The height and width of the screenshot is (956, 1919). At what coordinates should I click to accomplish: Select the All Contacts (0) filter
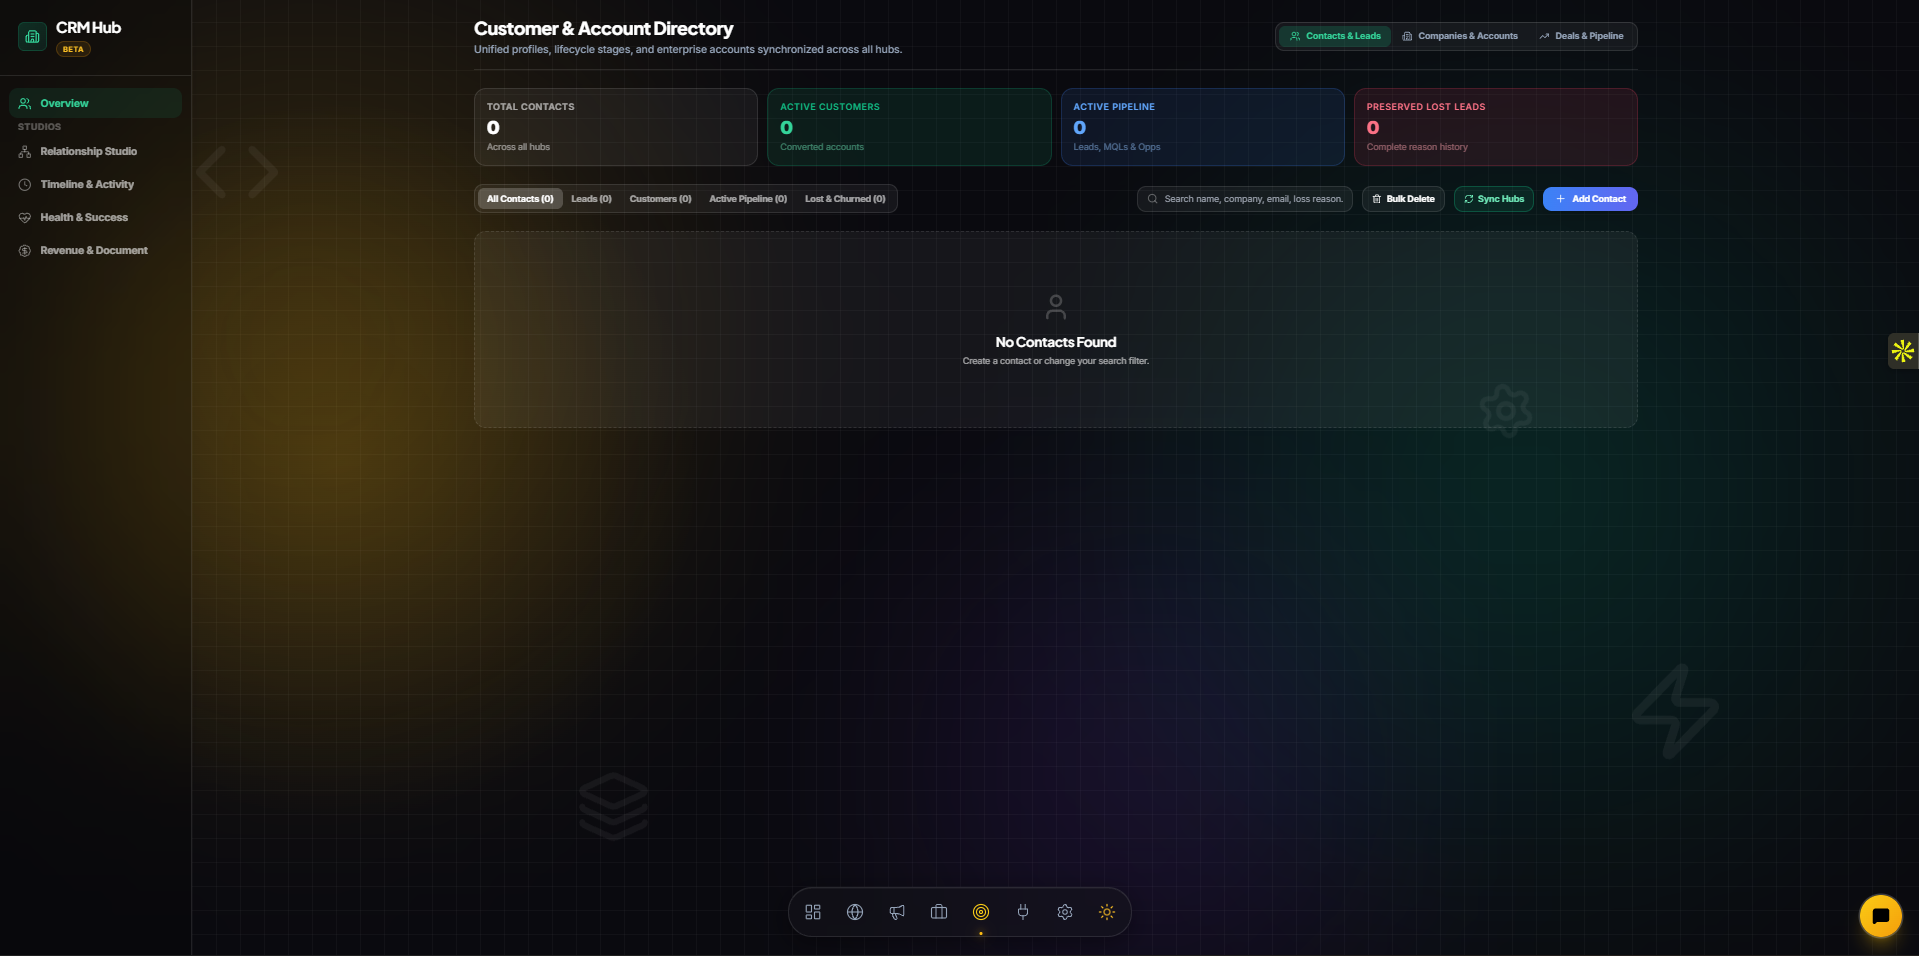coord(520,199)
